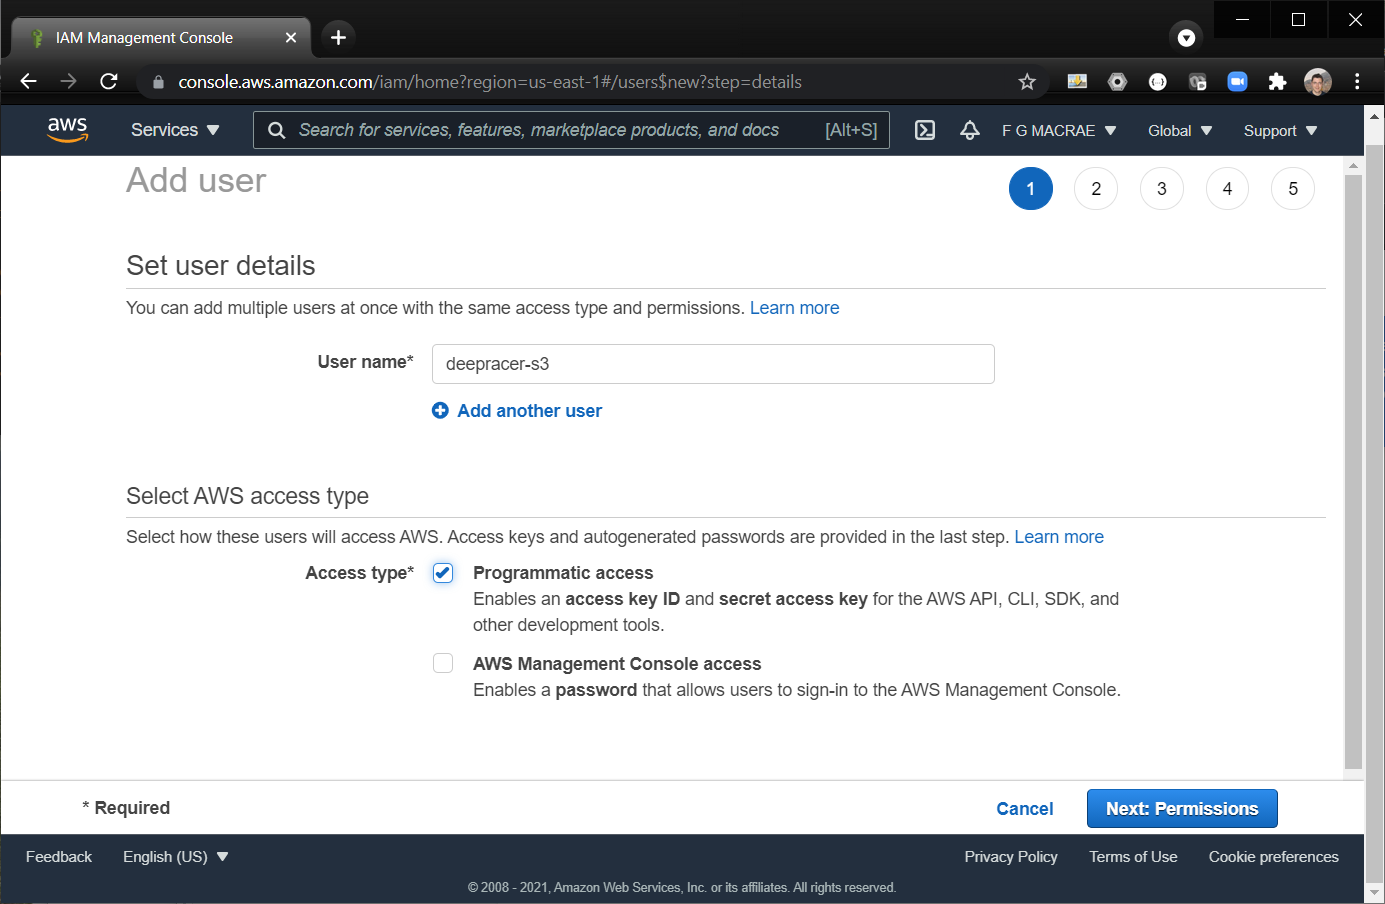Open the Privacy Policy link
The width and height of the screenshot is (1385, 904).
pyautogui.click(x=1011, y=857)
